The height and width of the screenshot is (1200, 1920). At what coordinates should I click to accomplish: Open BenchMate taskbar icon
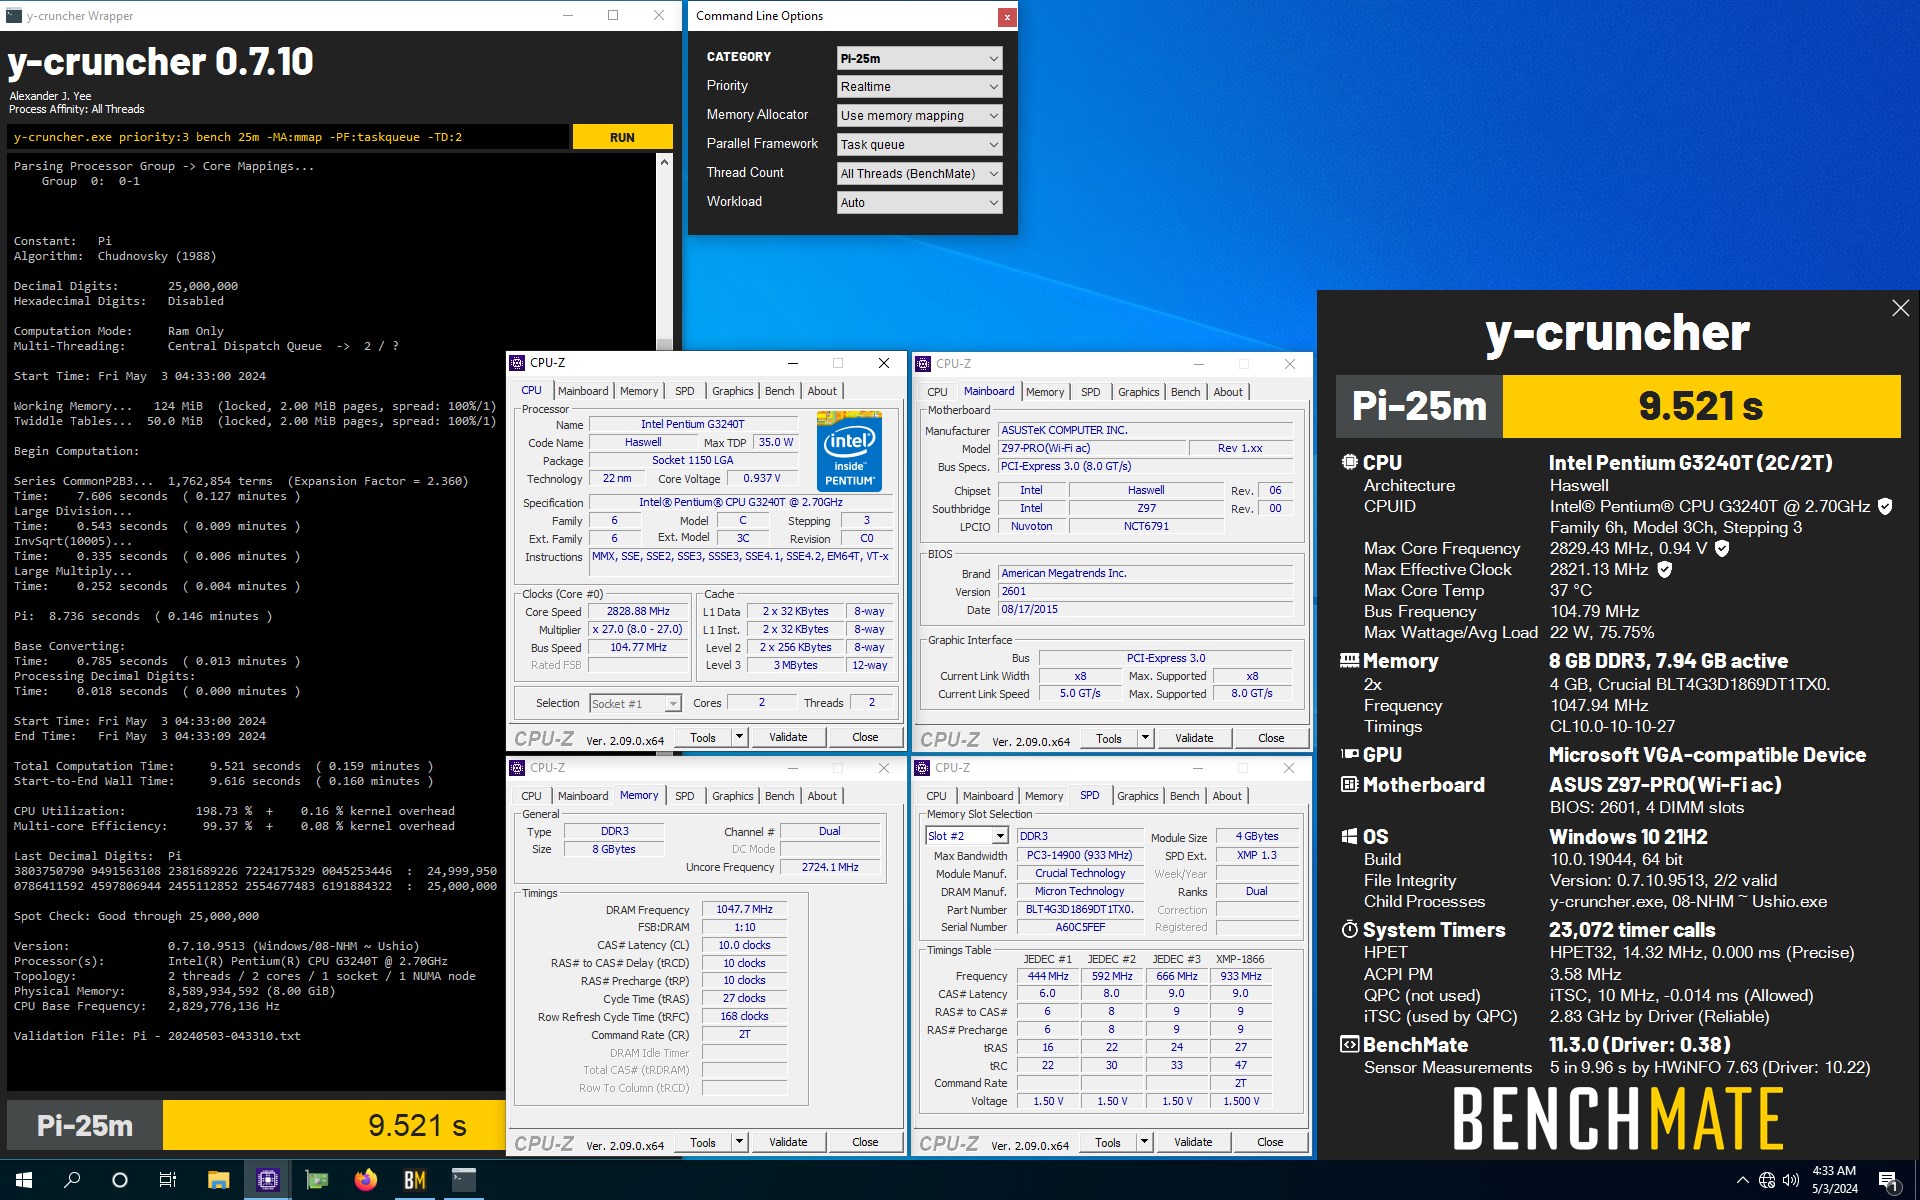414,1180
